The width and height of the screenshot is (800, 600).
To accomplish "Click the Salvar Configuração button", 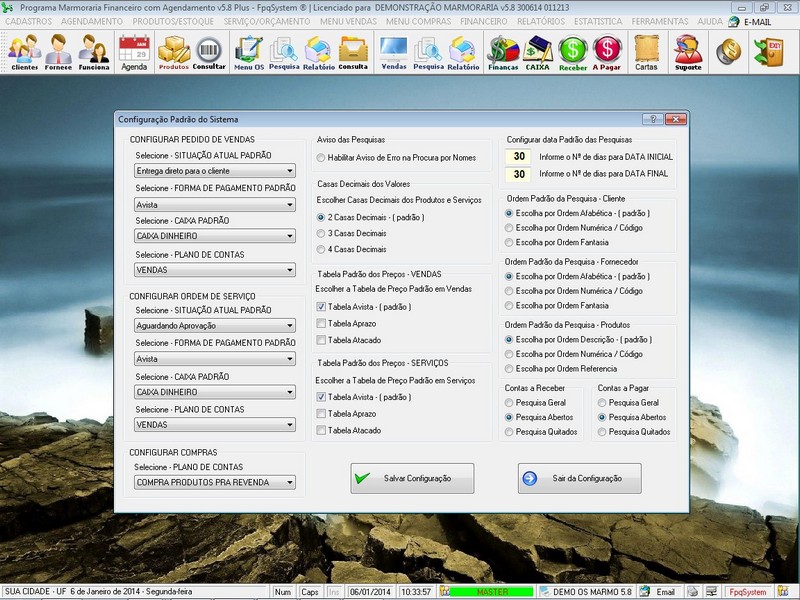I will 412,478.
